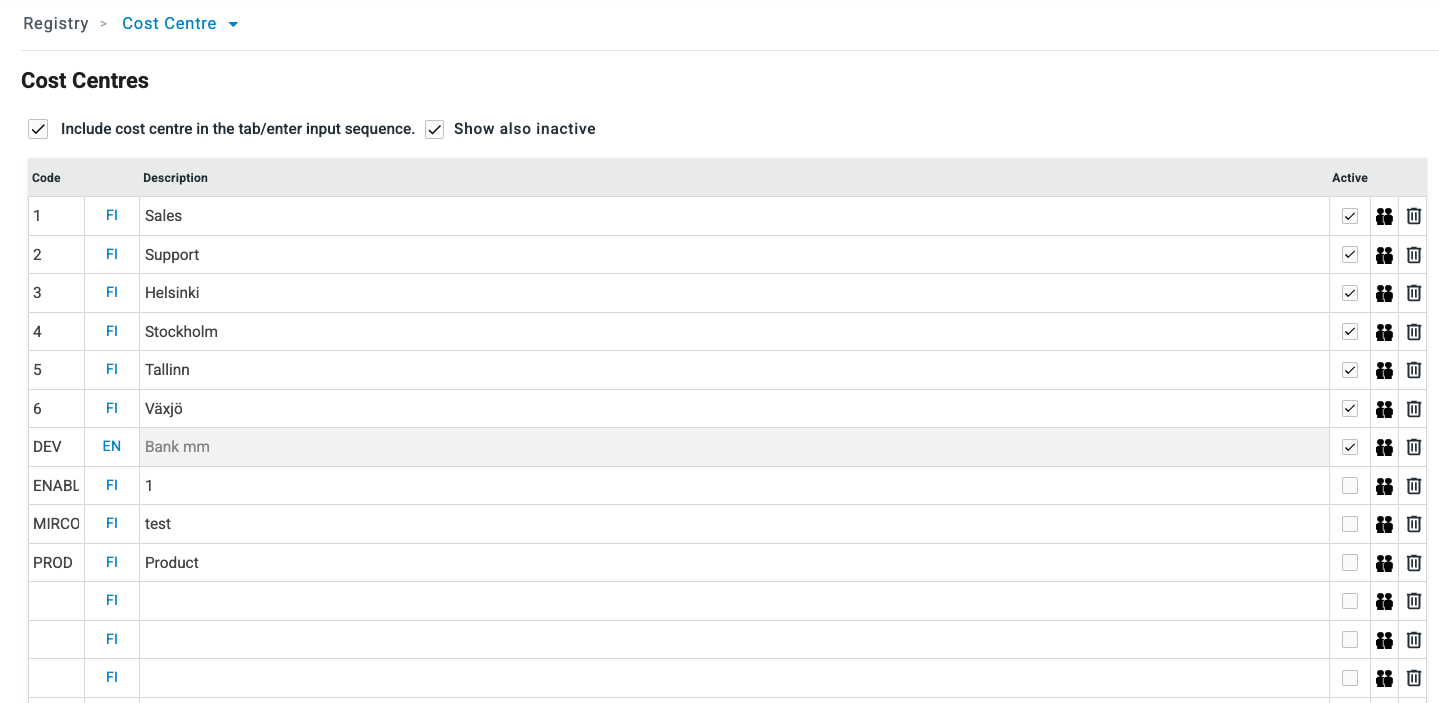This screenshot has height=703, width=1439.
Task: Toggle Show also inactive checkbox
Action: tap(434, 129)
